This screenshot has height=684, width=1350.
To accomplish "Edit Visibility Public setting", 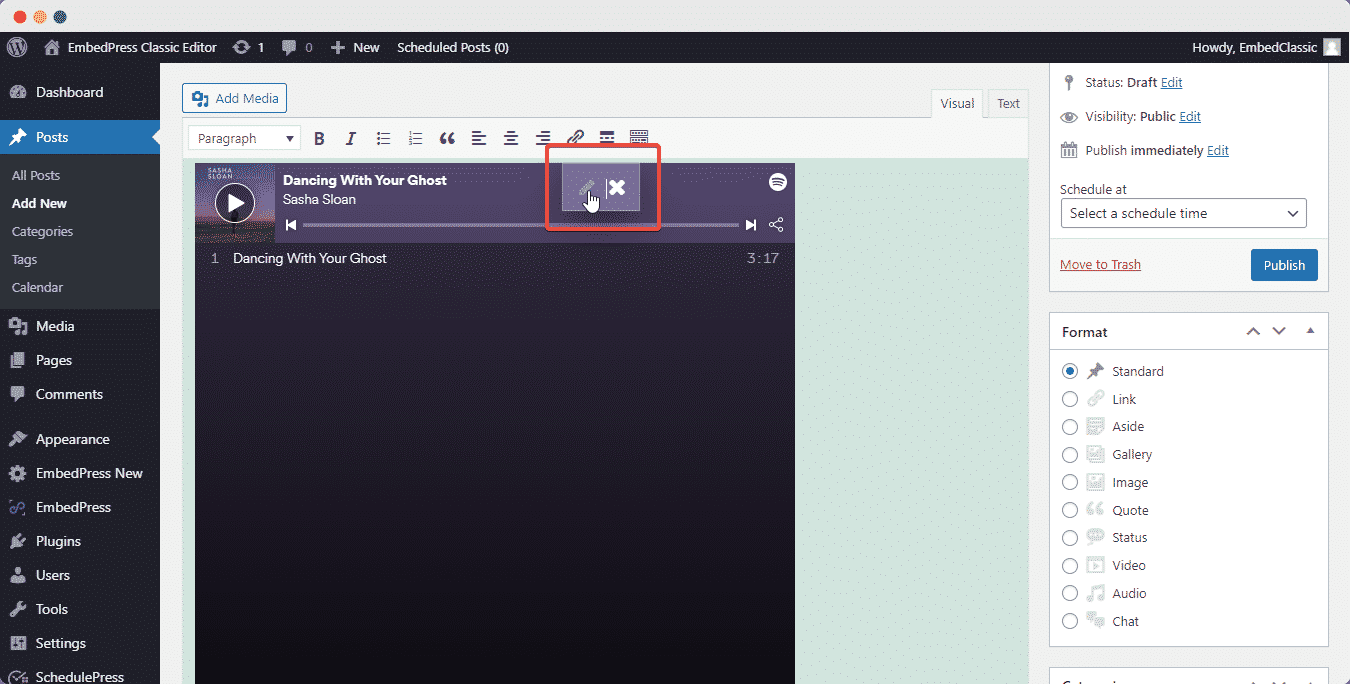I will tap(1190, 117).
